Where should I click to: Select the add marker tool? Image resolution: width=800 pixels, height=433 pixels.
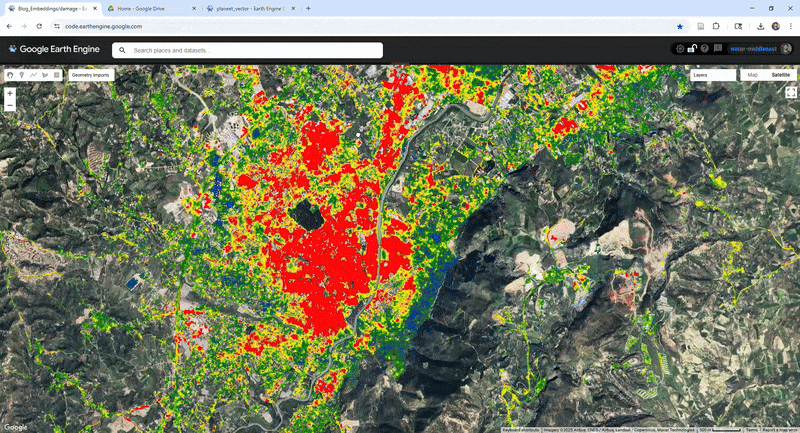click(22, 75)
